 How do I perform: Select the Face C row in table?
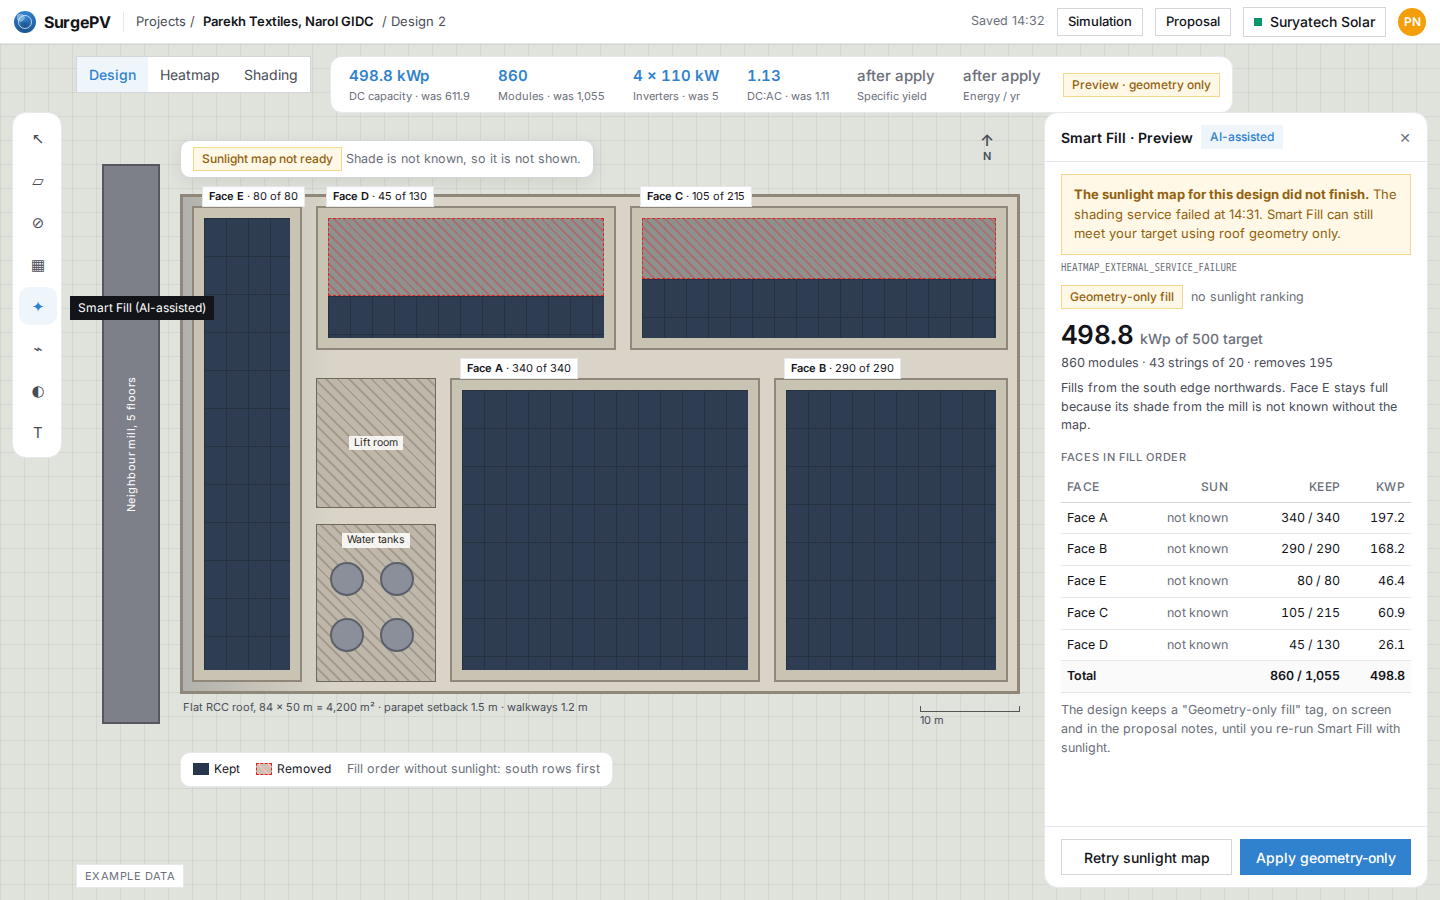click(1236, 613)
